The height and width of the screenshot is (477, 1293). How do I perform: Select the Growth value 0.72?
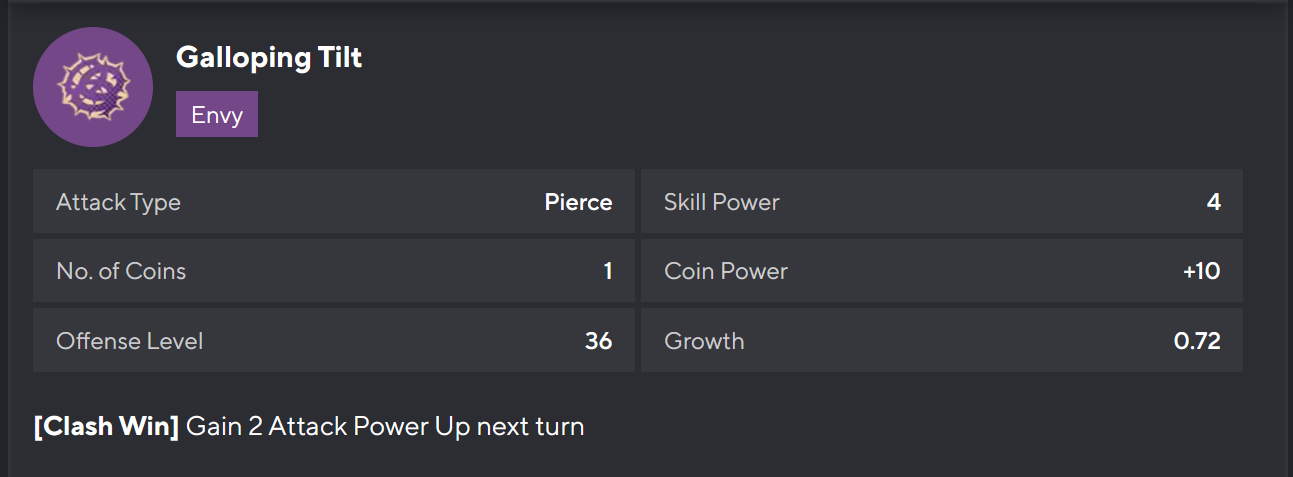[x=1197, y=341]
